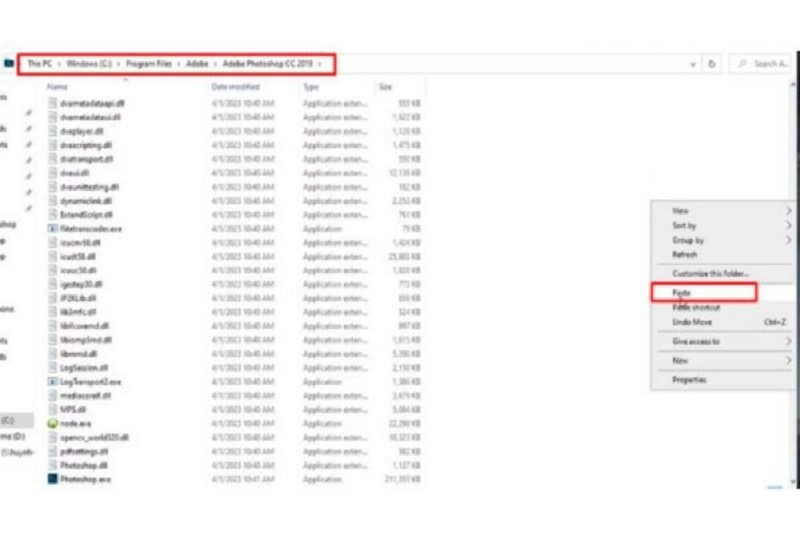Screen dimensions: 800x533
Task: Click the JP2KLib.dll file icon
Action: tap(53, 298)
